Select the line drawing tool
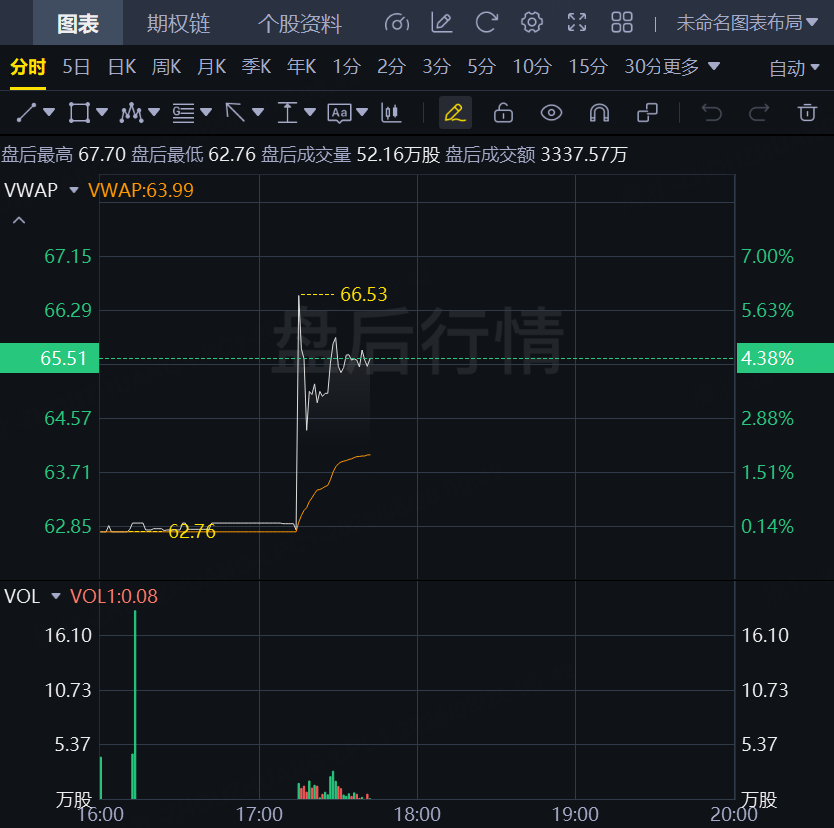Screen dimensions: 834x828 pyautogui.click(x=27, y=113)
